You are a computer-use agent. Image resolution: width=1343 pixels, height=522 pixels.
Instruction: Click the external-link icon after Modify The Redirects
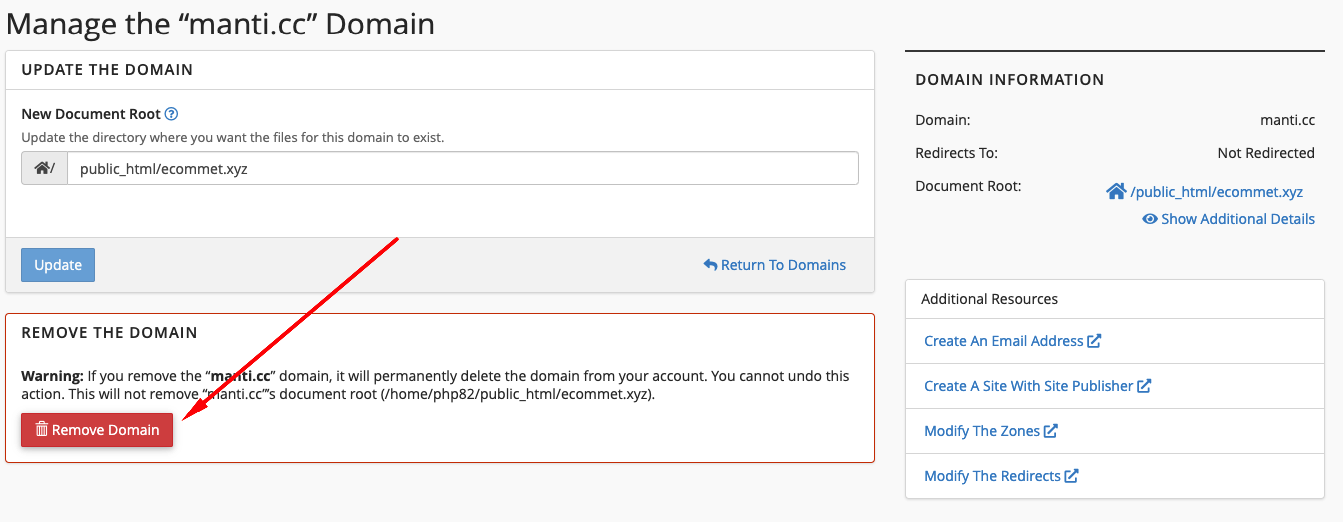click(x=1071, y=476)
